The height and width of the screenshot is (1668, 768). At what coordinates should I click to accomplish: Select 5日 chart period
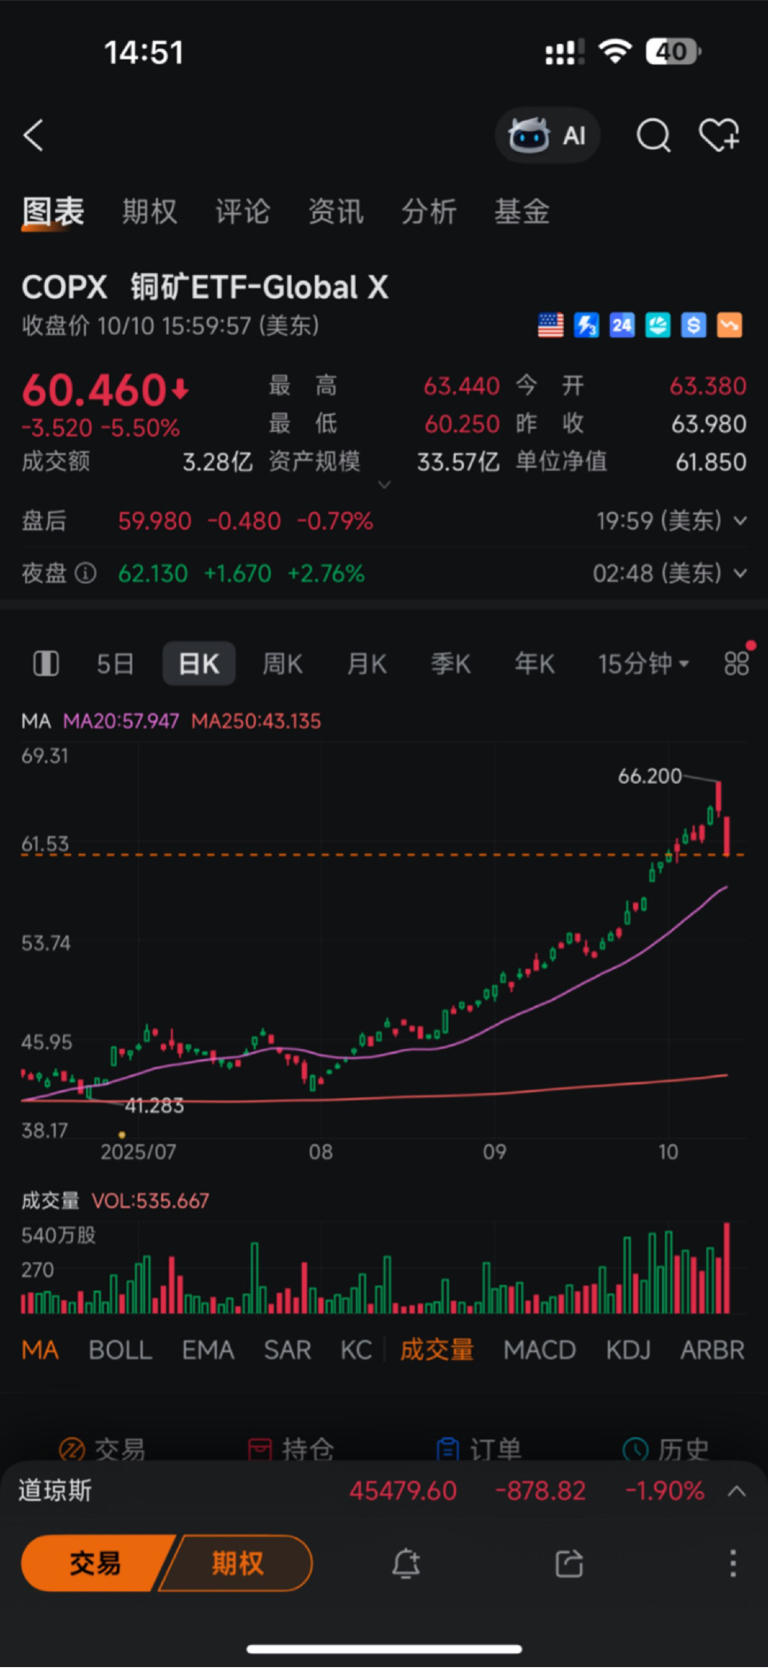115,663
